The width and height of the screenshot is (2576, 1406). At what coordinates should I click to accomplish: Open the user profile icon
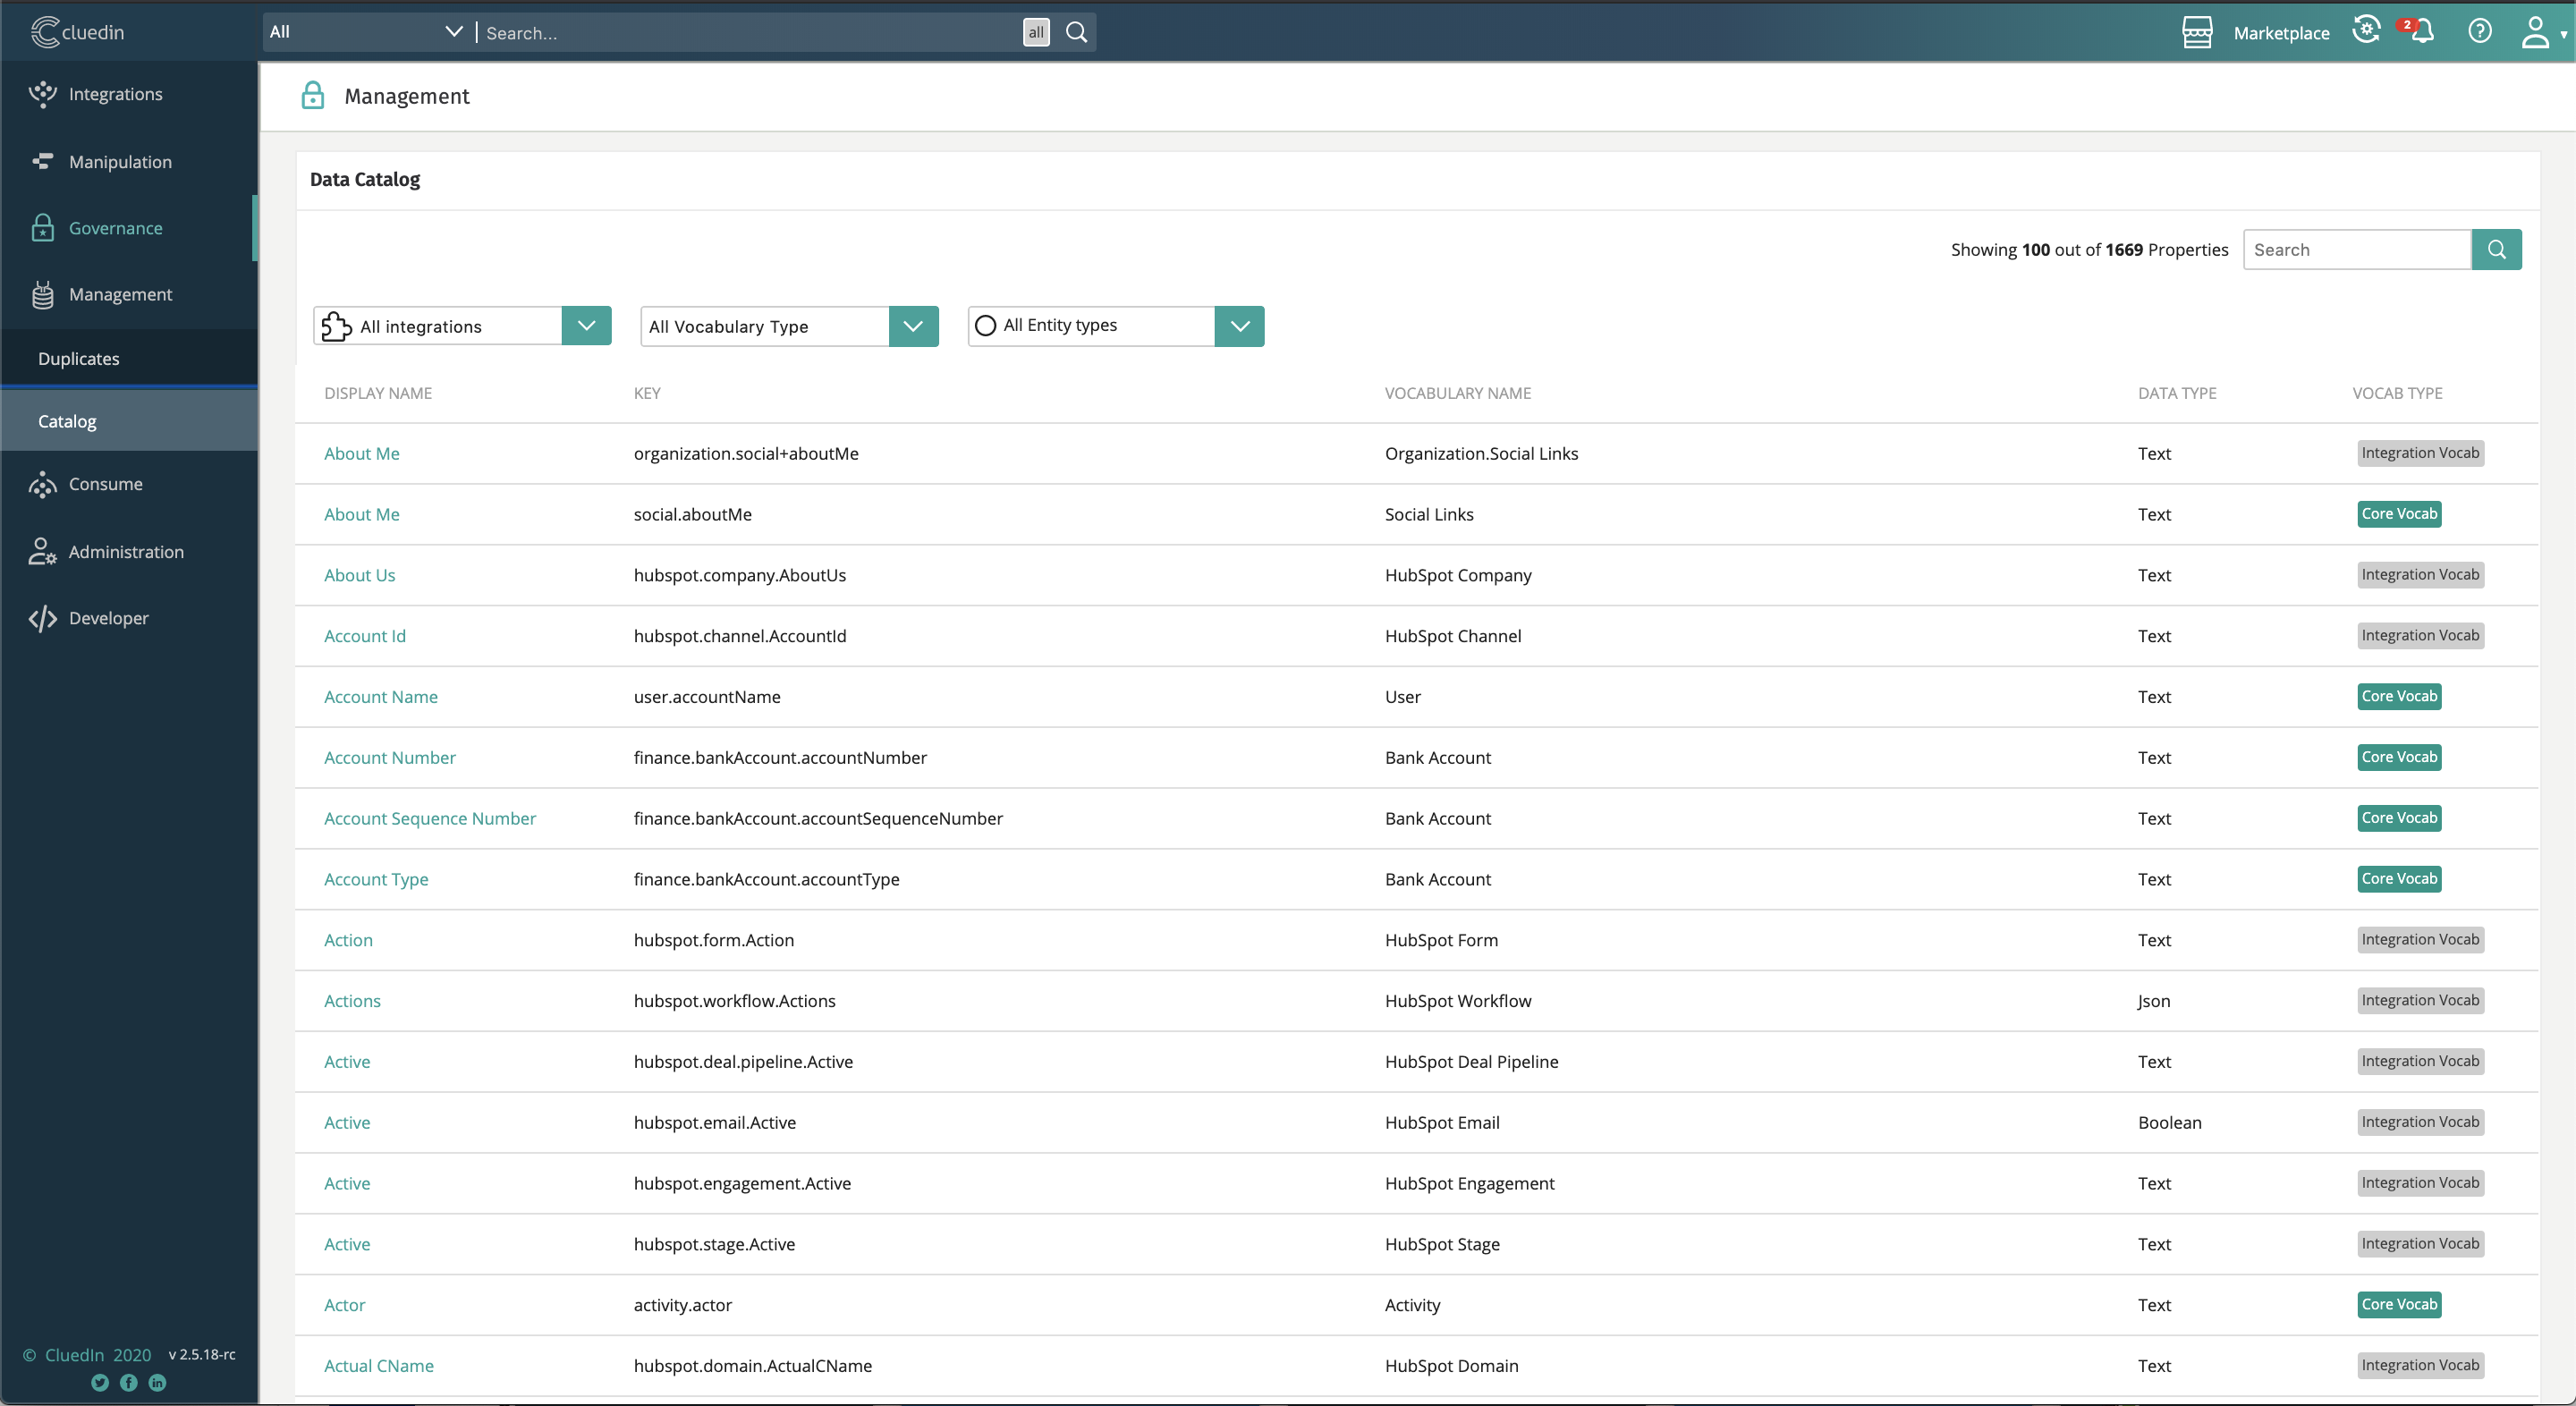(x=2534, y=32)
